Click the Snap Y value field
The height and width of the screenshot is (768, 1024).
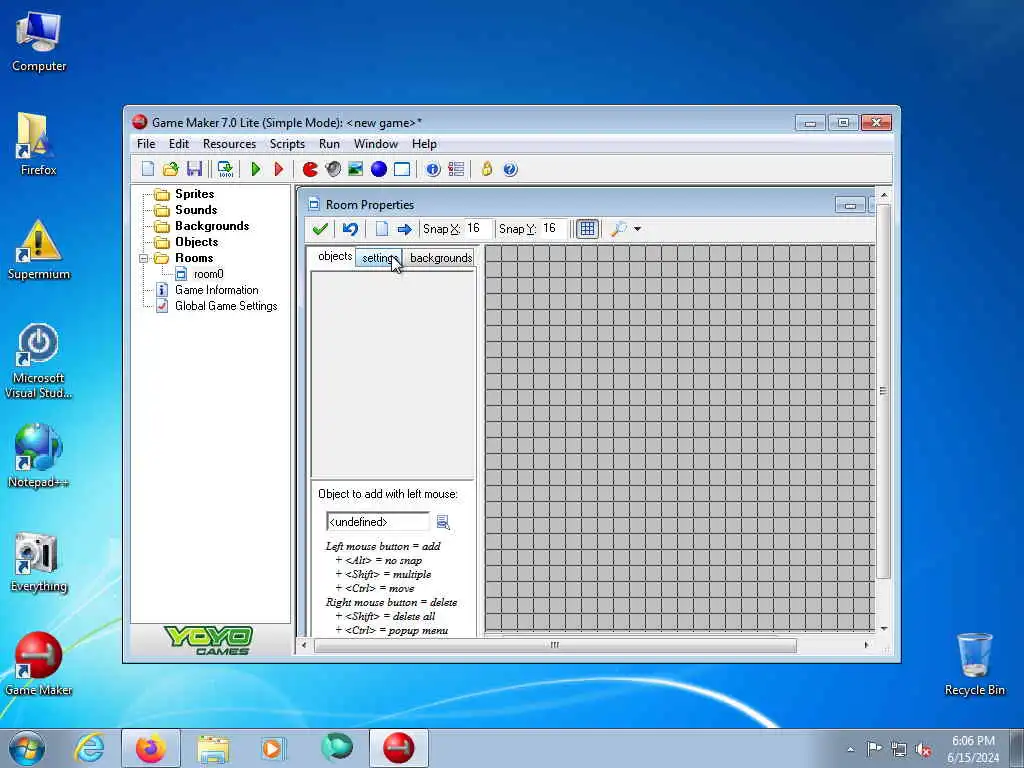pos(553,229)
